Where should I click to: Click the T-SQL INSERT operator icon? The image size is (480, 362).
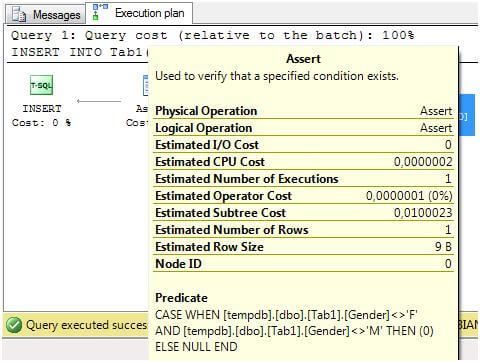(41, 85)
